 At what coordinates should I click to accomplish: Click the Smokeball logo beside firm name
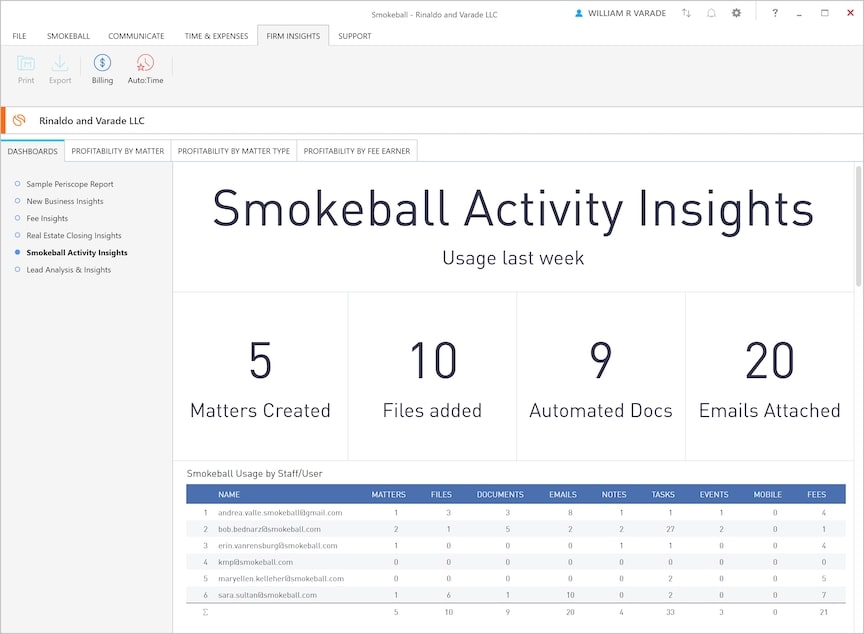pyautogui.click(x=19, y=120)
